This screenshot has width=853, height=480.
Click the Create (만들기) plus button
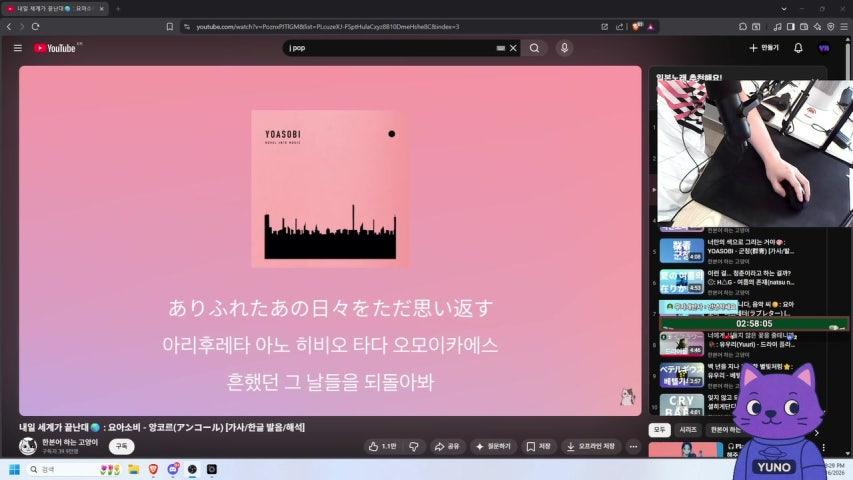[x=764, y=48]
